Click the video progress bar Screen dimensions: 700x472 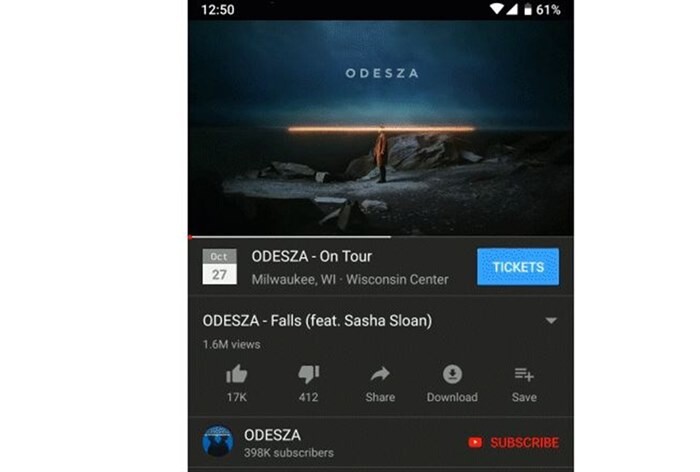[381, 237]
